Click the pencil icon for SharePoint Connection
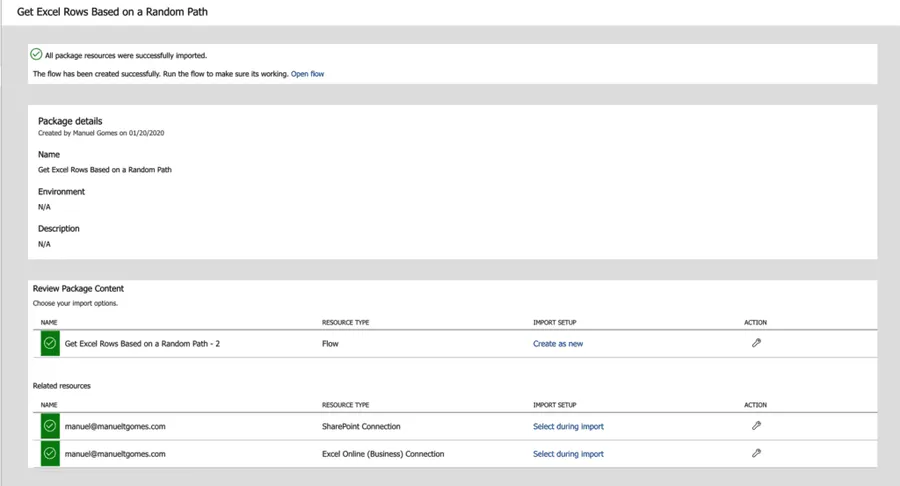The image size is (900, 486). [x=756, y=426]
